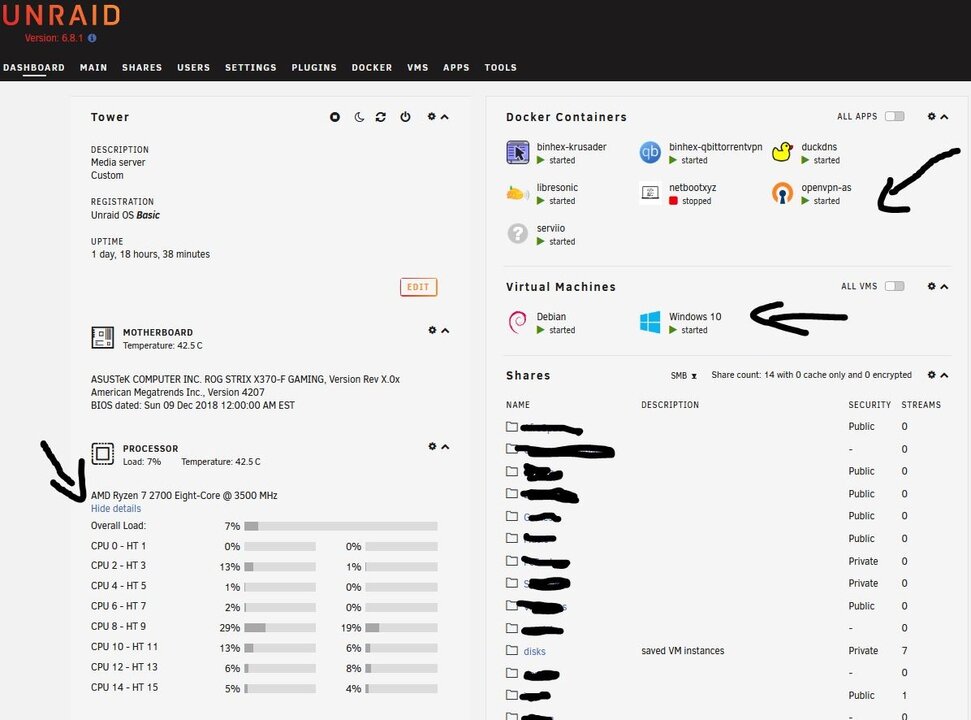Collapse the Tower panel chevron
This screenshot has height=720, width=971.
[445, 116]
